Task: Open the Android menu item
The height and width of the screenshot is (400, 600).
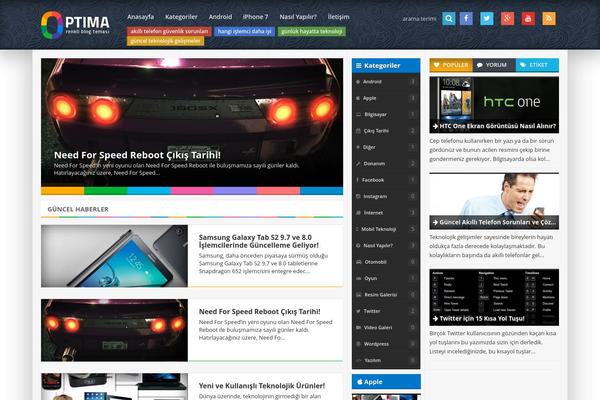Action: [x=220, y=17]
